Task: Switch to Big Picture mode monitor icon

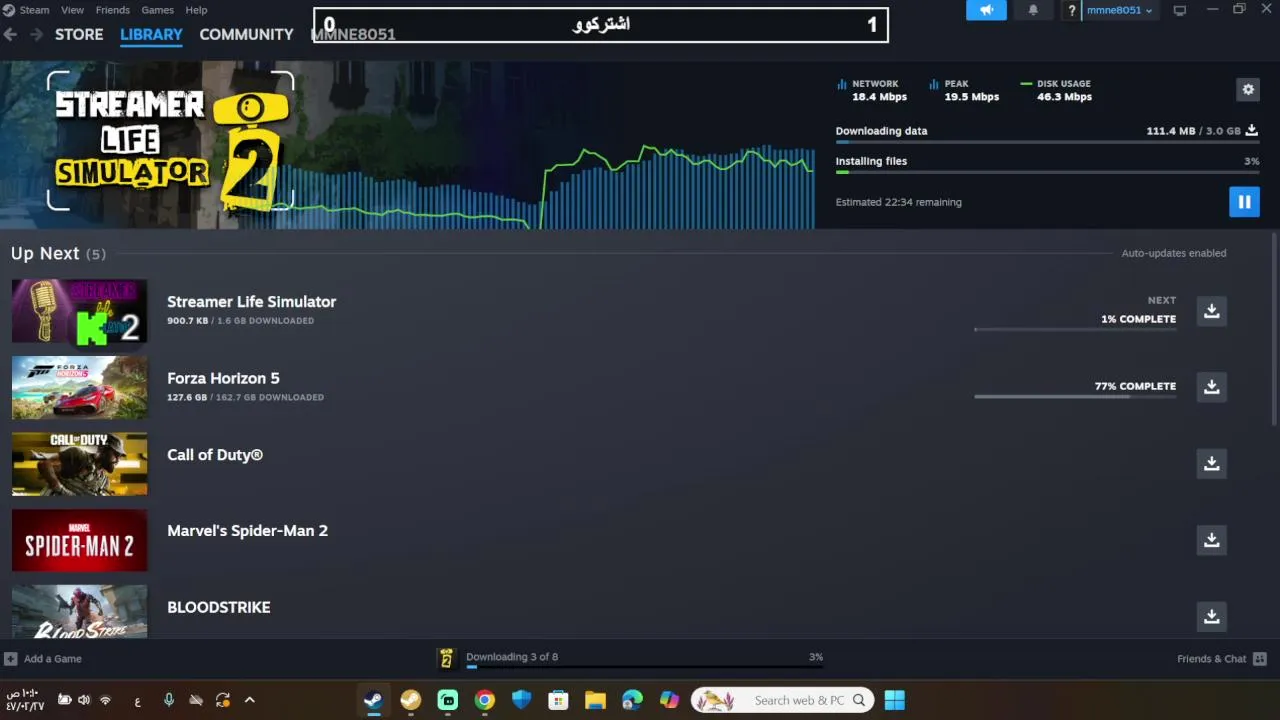Action: click(1180, 10)
